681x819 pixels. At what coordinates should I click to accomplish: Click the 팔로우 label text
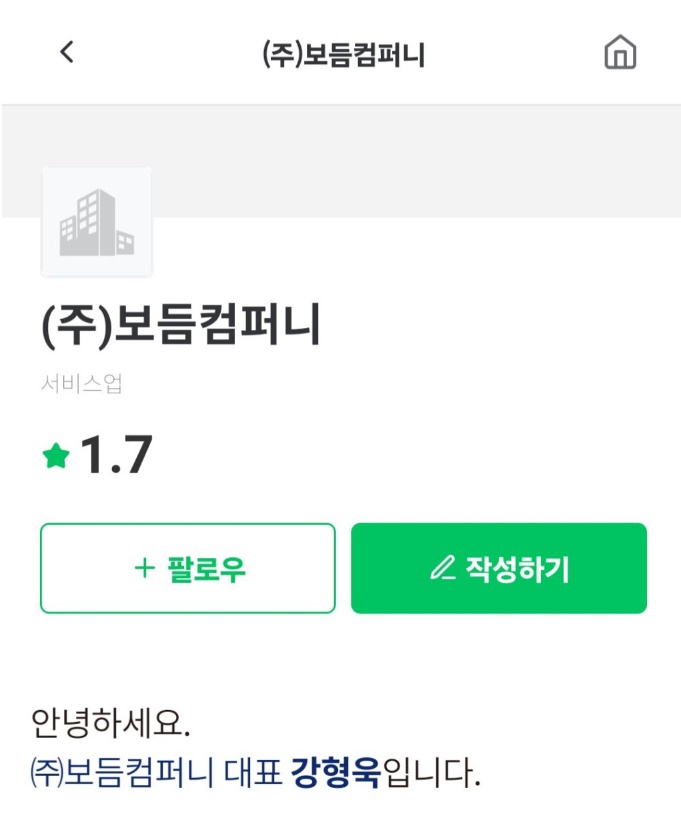pos(205,569)
